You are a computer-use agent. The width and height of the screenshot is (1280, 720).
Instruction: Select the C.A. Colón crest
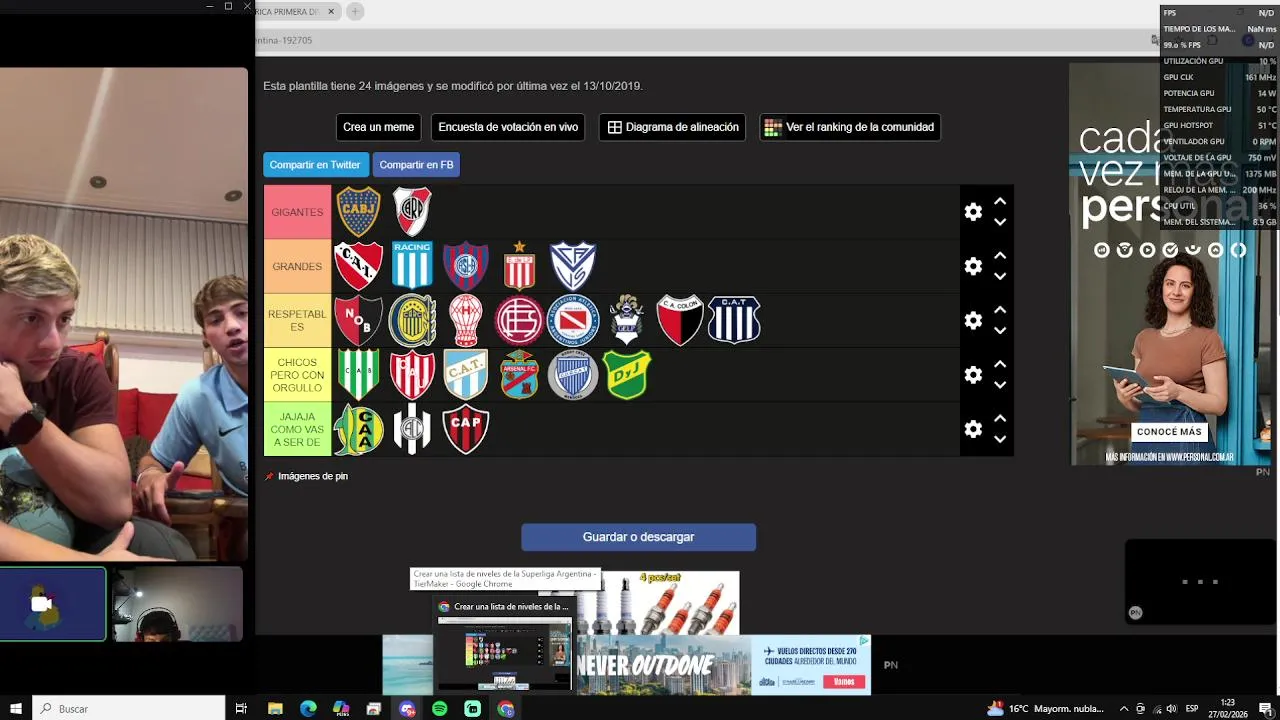pos(680,320)
